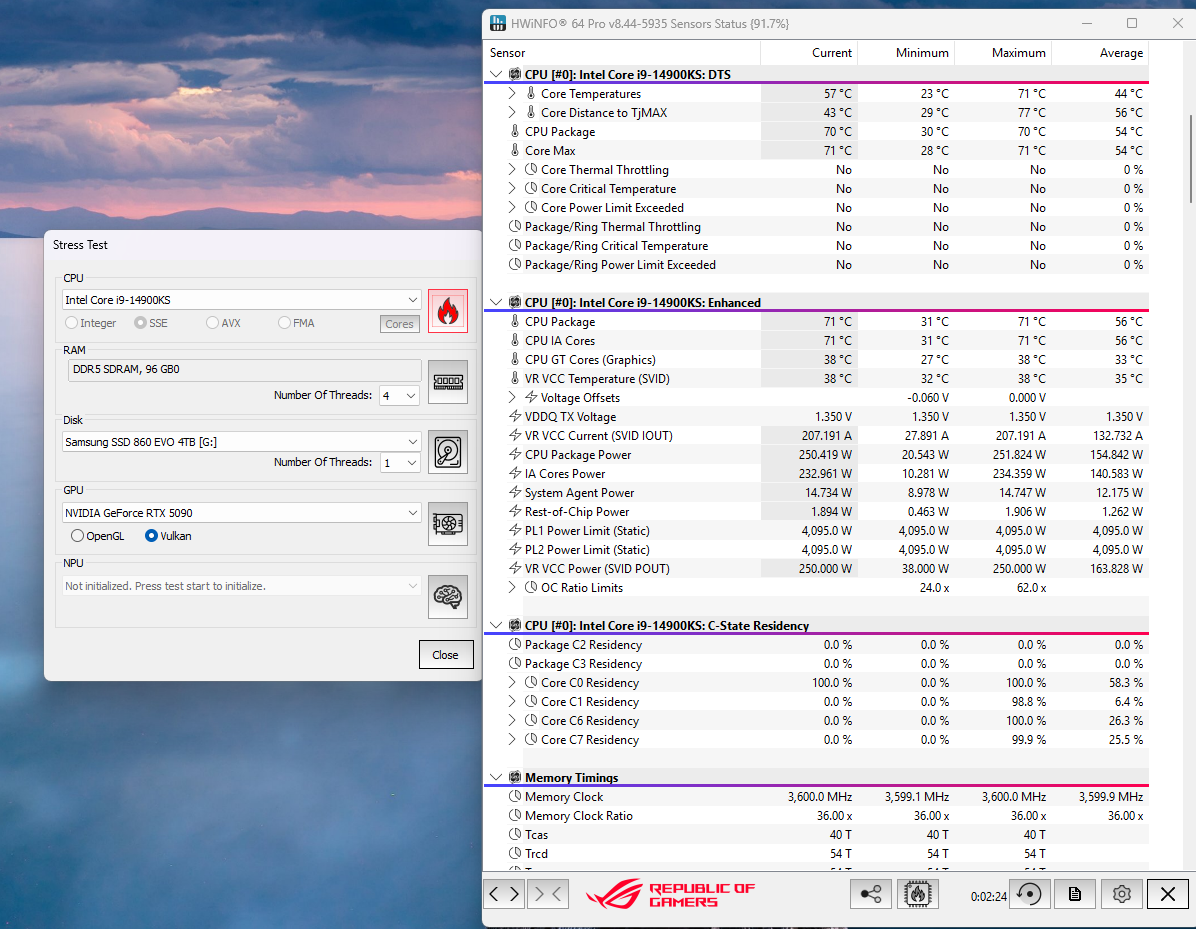Open HWiNFO sensor settings gear icon
Viewport: 1196px width, 929px height.
click(x=1121, y=894)
